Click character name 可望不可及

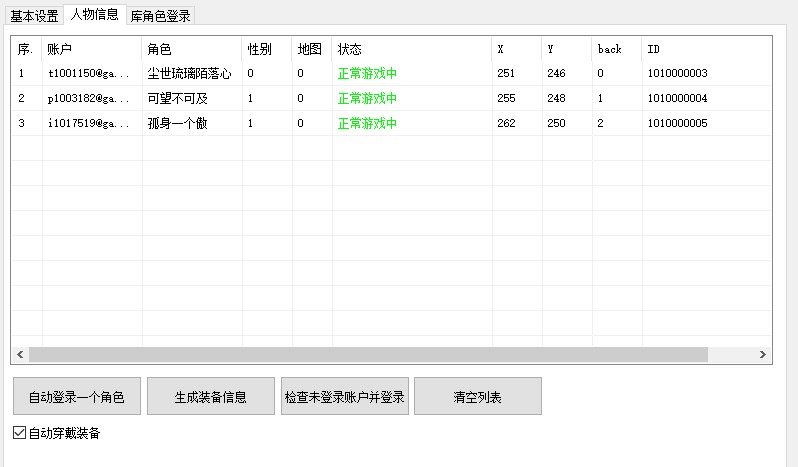click(178, 98)
